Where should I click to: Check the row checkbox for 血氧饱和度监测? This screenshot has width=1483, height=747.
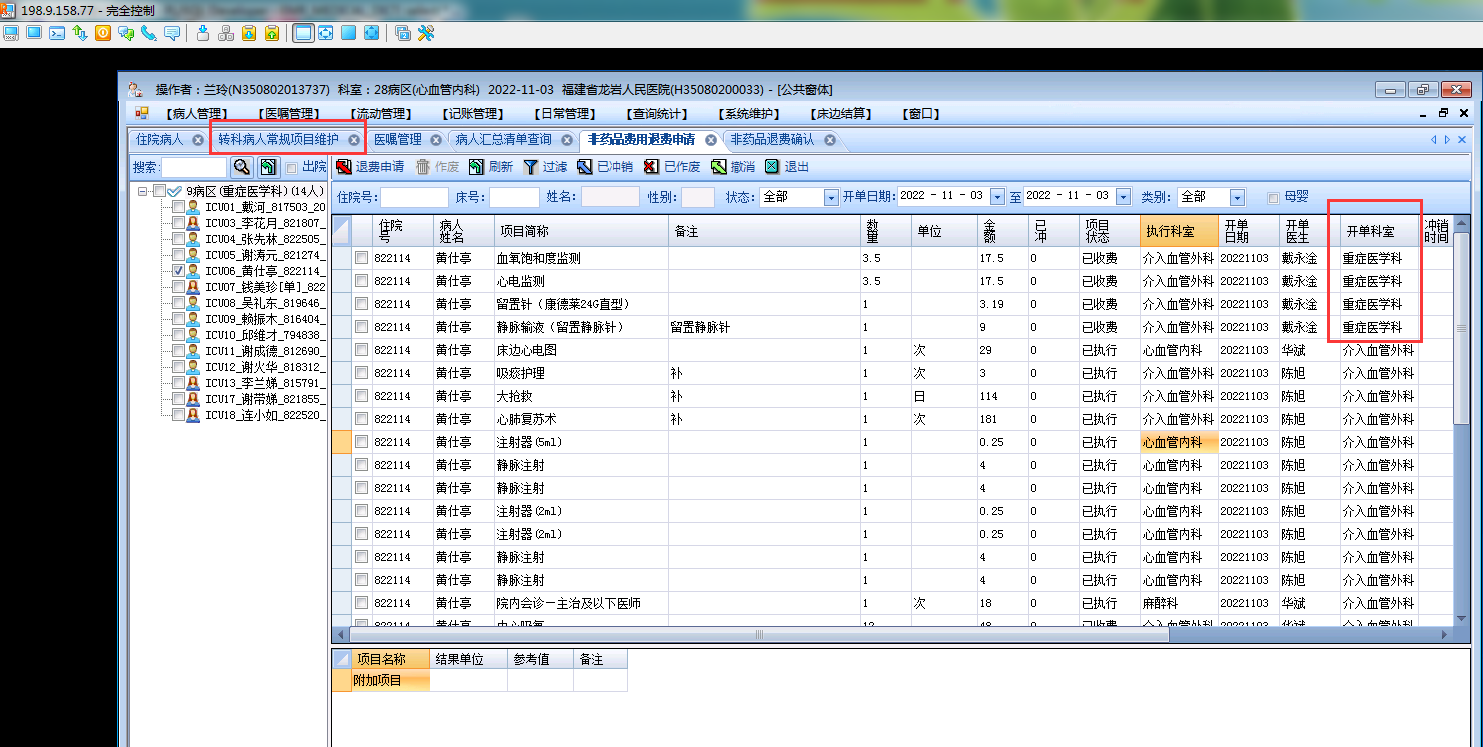click(361, 258)
